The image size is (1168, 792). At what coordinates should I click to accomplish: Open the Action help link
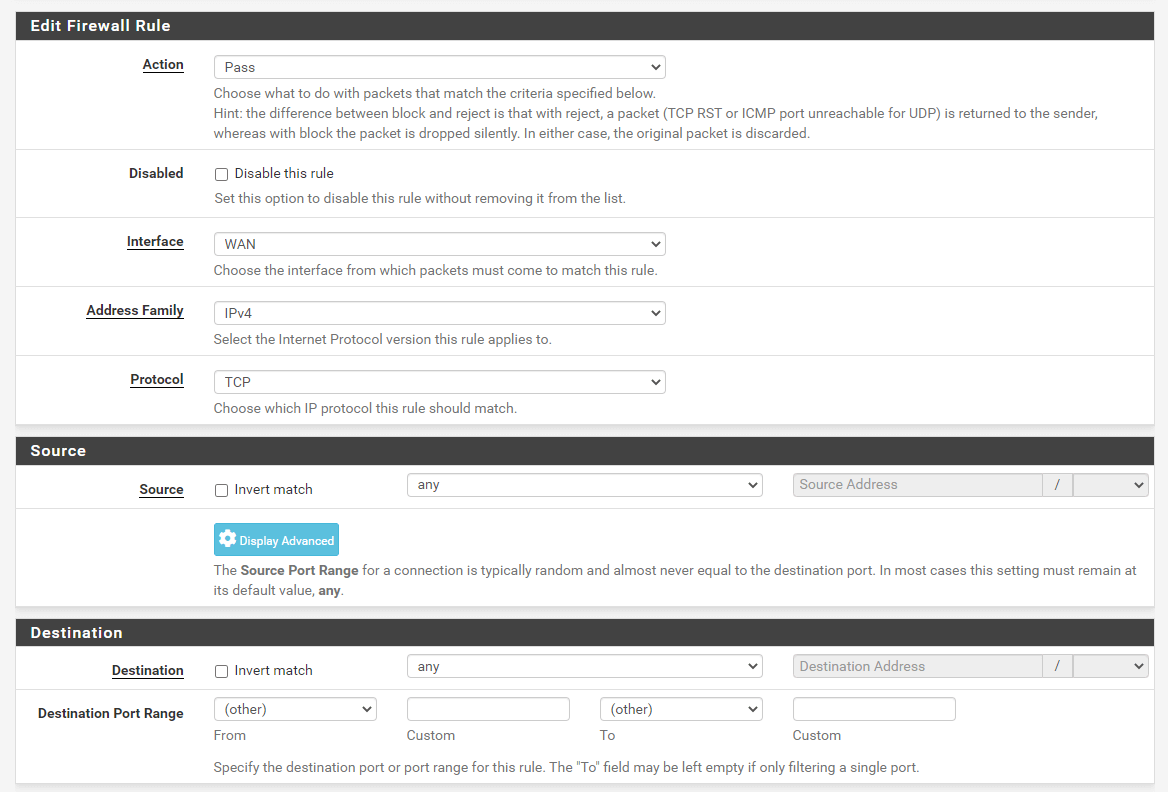pyautogui.click(x=163, y=64)
